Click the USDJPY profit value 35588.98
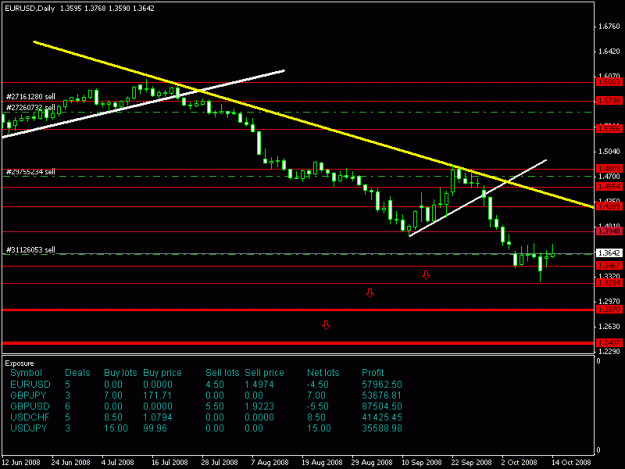Image resolution: width=625 pixels, height=469 pixels. [382, 428]
